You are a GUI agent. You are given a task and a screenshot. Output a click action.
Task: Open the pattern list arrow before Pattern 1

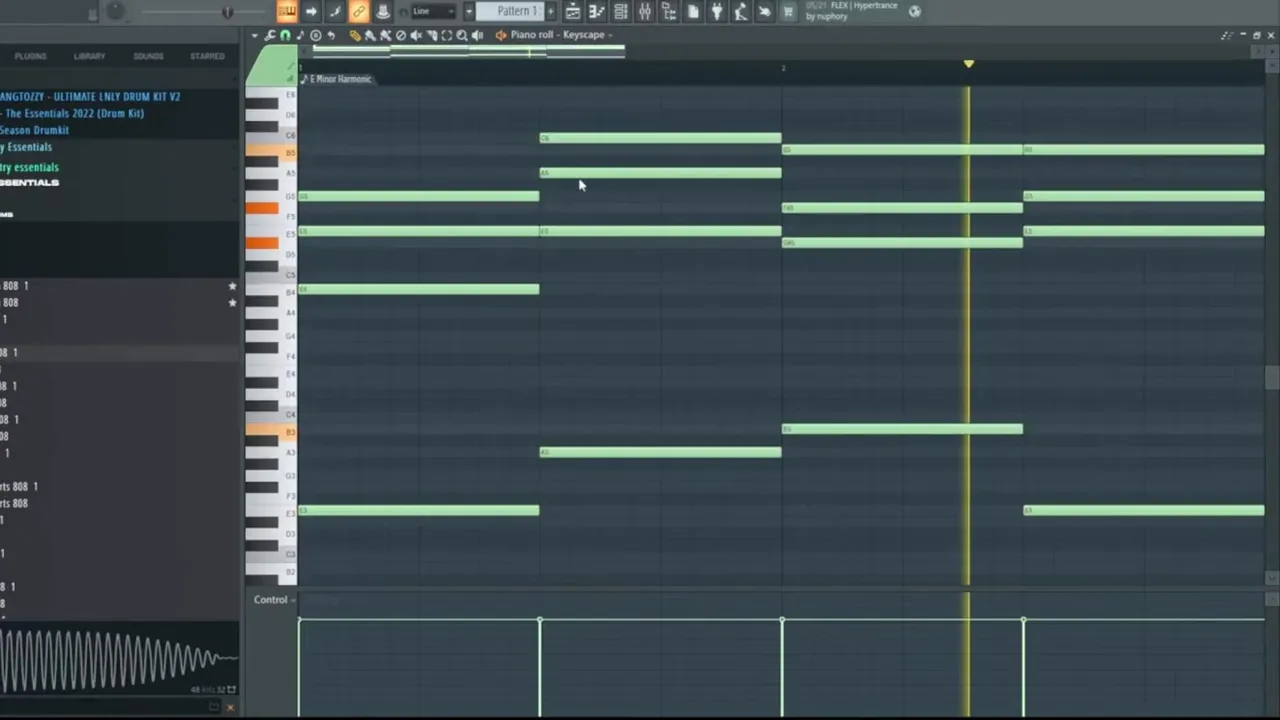click(x=468, y=11)
